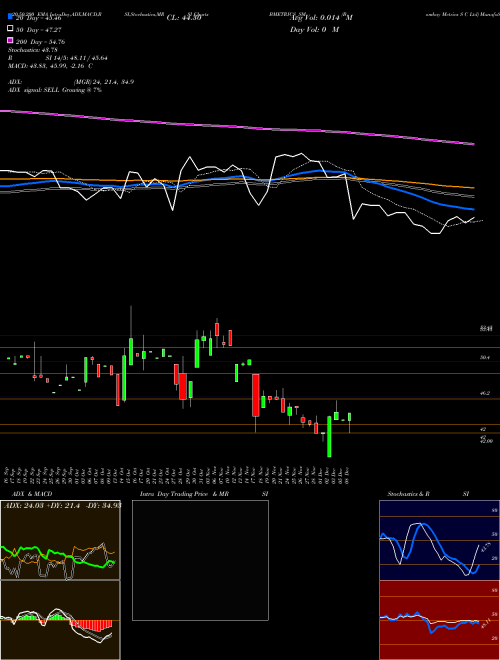Click the white 50 Day EMA legend swatch
The width and height of the screenshot is (500, 660).
click(x=11, y=29)
